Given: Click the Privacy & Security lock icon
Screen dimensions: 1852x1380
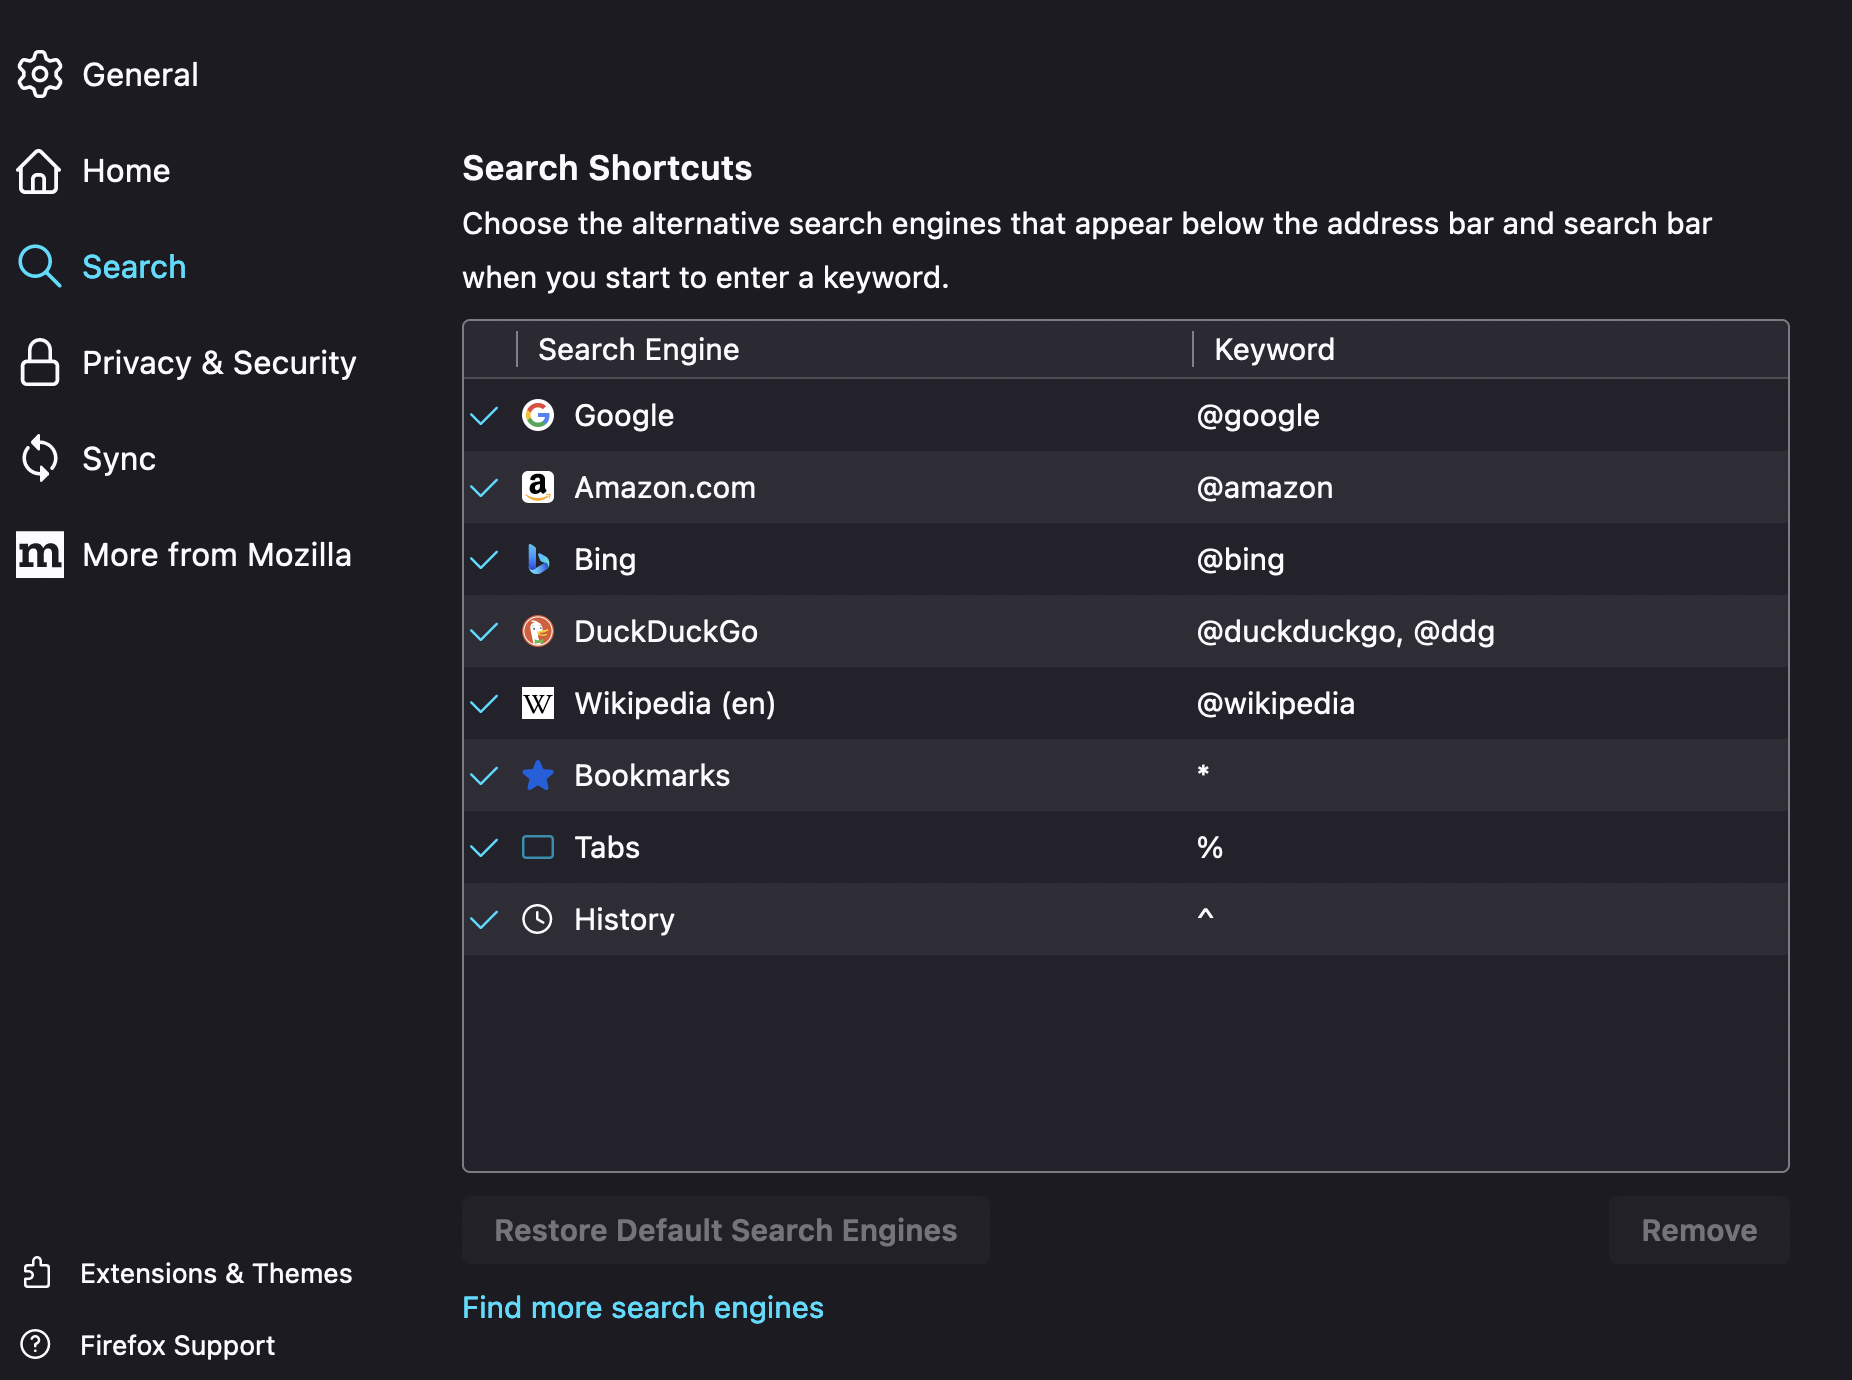Looking at the screenshot, I should coord(40,362).
